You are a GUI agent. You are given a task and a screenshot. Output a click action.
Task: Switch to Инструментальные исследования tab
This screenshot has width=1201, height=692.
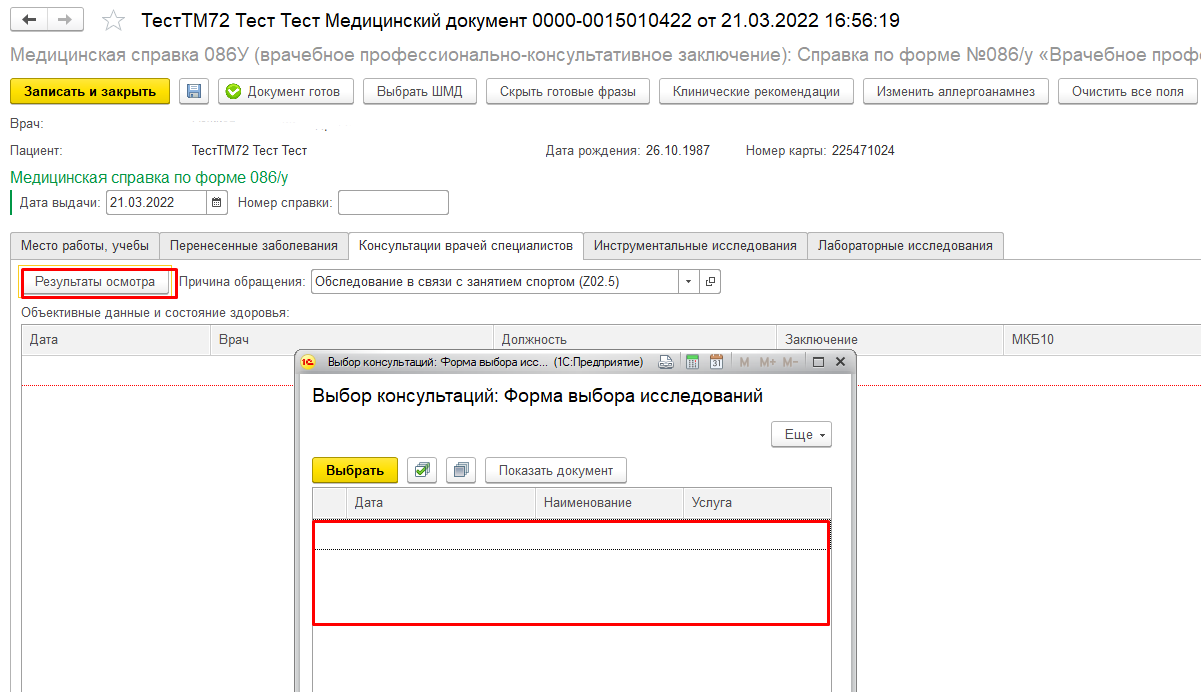(x=695, y=246)
